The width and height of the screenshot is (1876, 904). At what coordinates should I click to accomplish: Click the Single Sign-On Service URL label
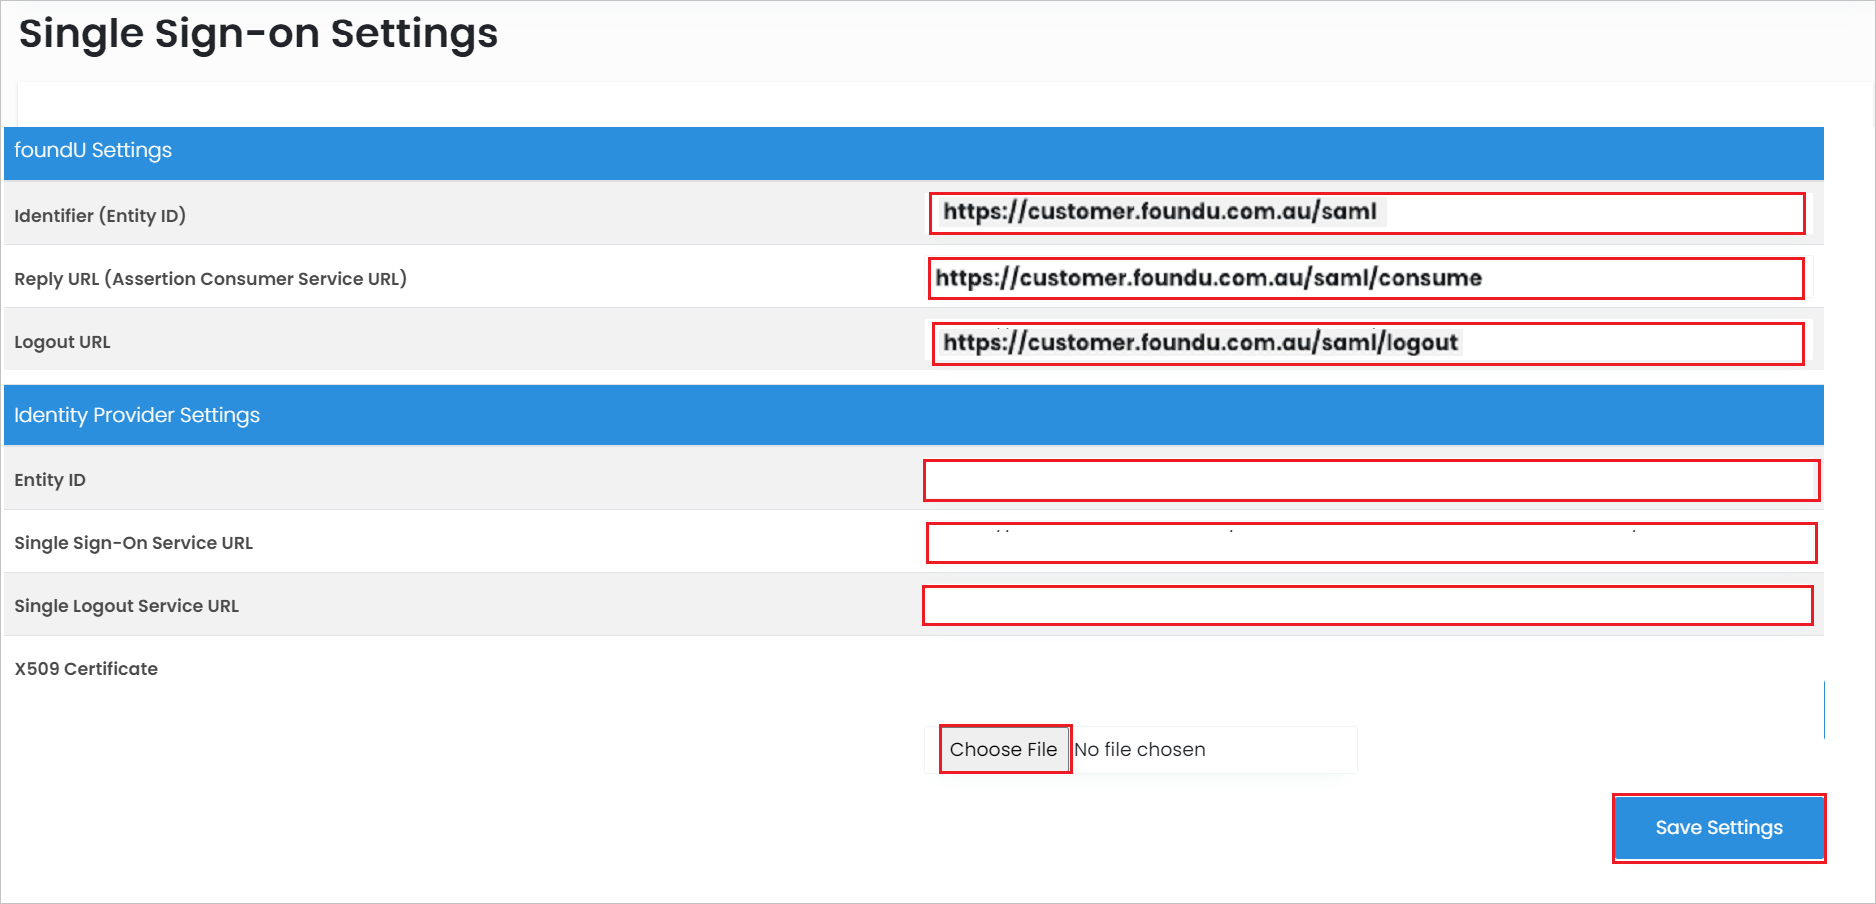[x=134, y=543]
